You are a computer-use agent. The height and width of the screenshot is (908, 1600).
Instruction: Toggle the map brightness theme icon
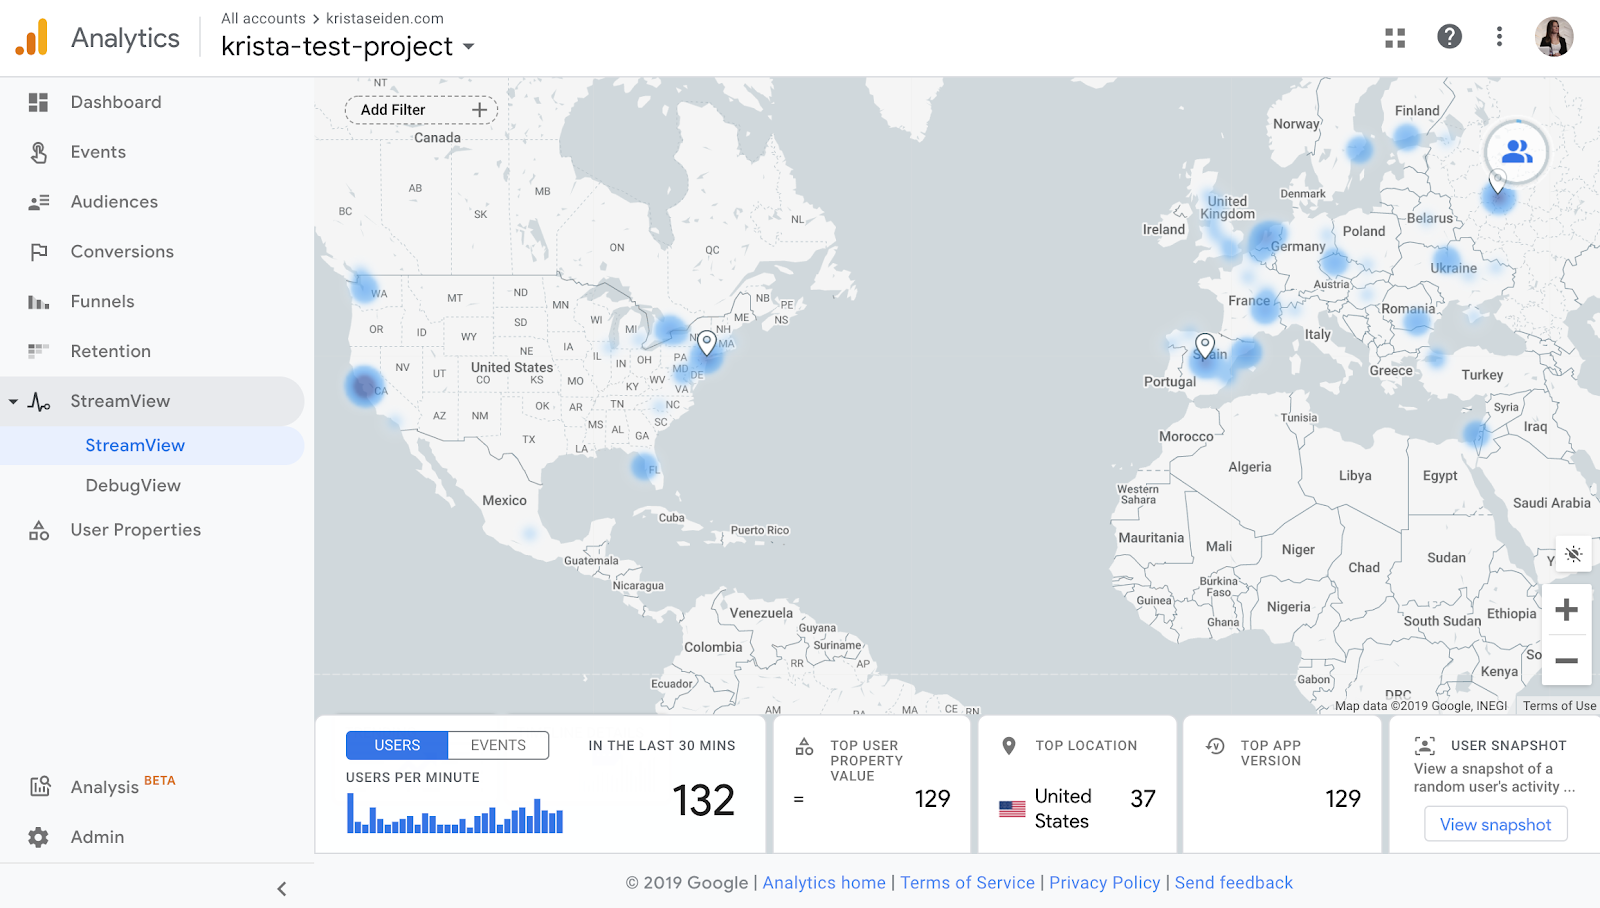point(1573,554)
